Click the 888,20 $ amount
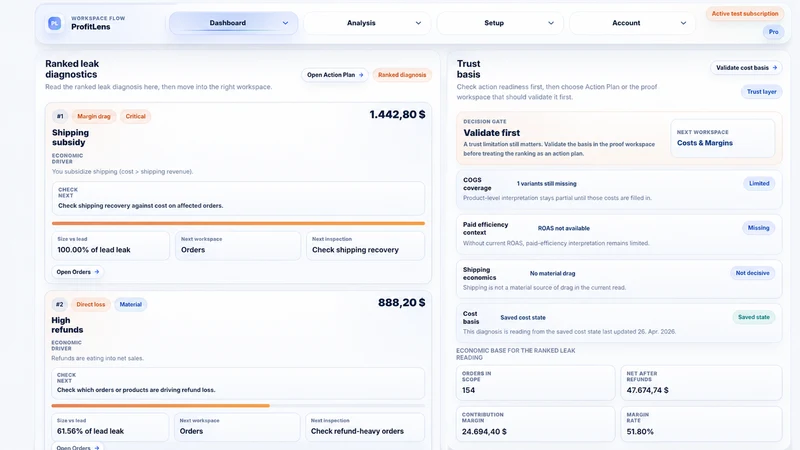The image size is (800, 450). pyautogui.click(x=402, y=303)
